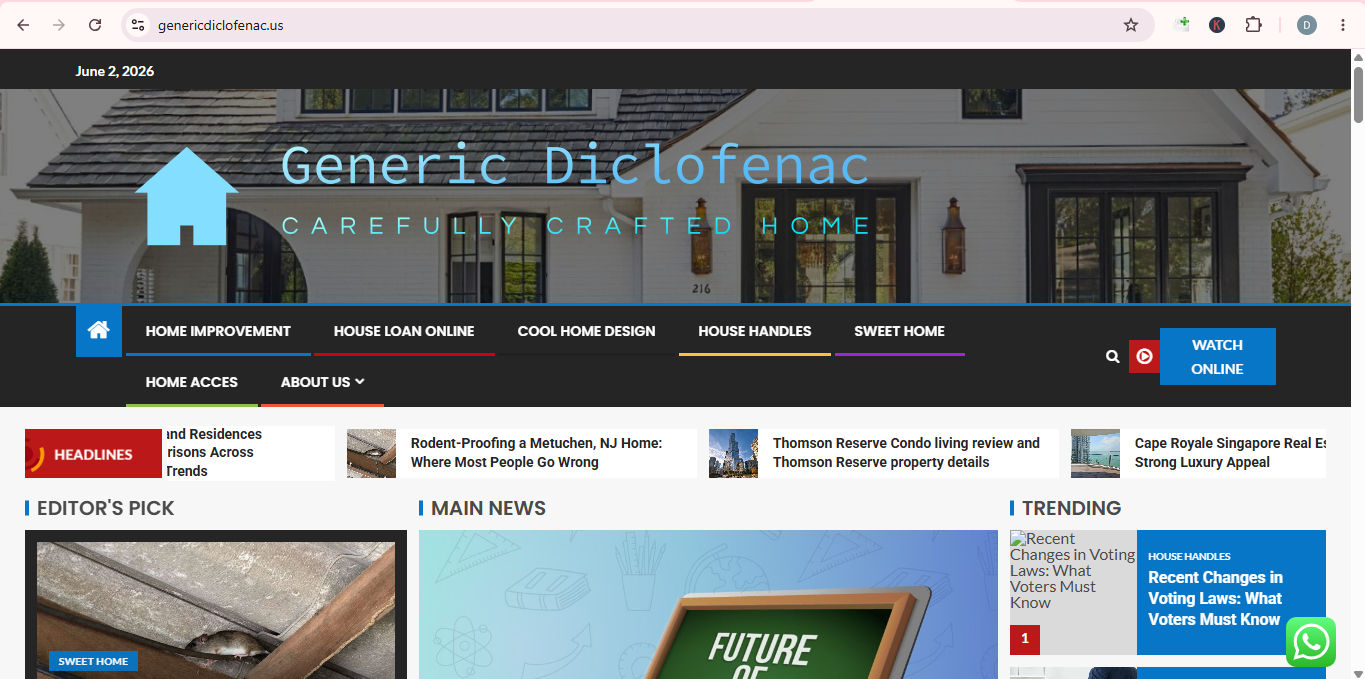The image size is (1365, 679).
Task: Click the Editor's Pick section heading
Action: 105,508
